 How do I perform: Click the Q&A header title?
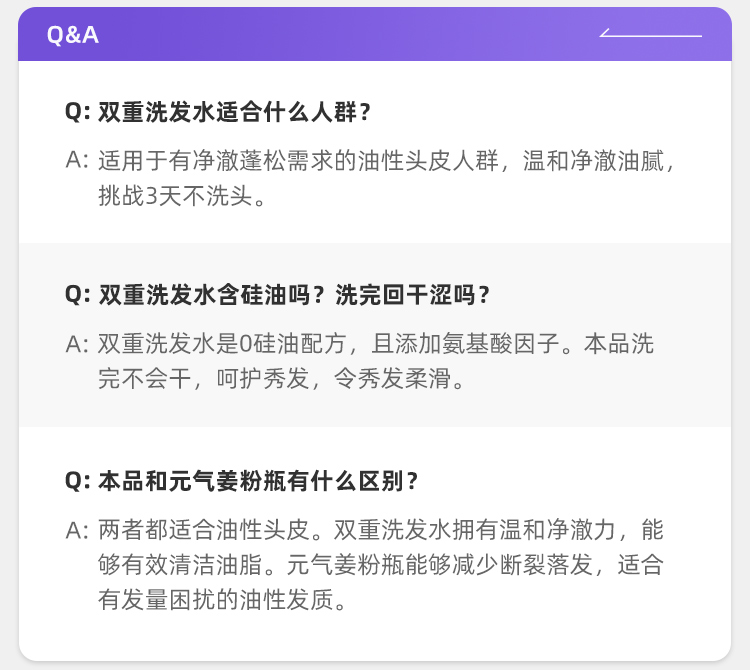[73, 35]
